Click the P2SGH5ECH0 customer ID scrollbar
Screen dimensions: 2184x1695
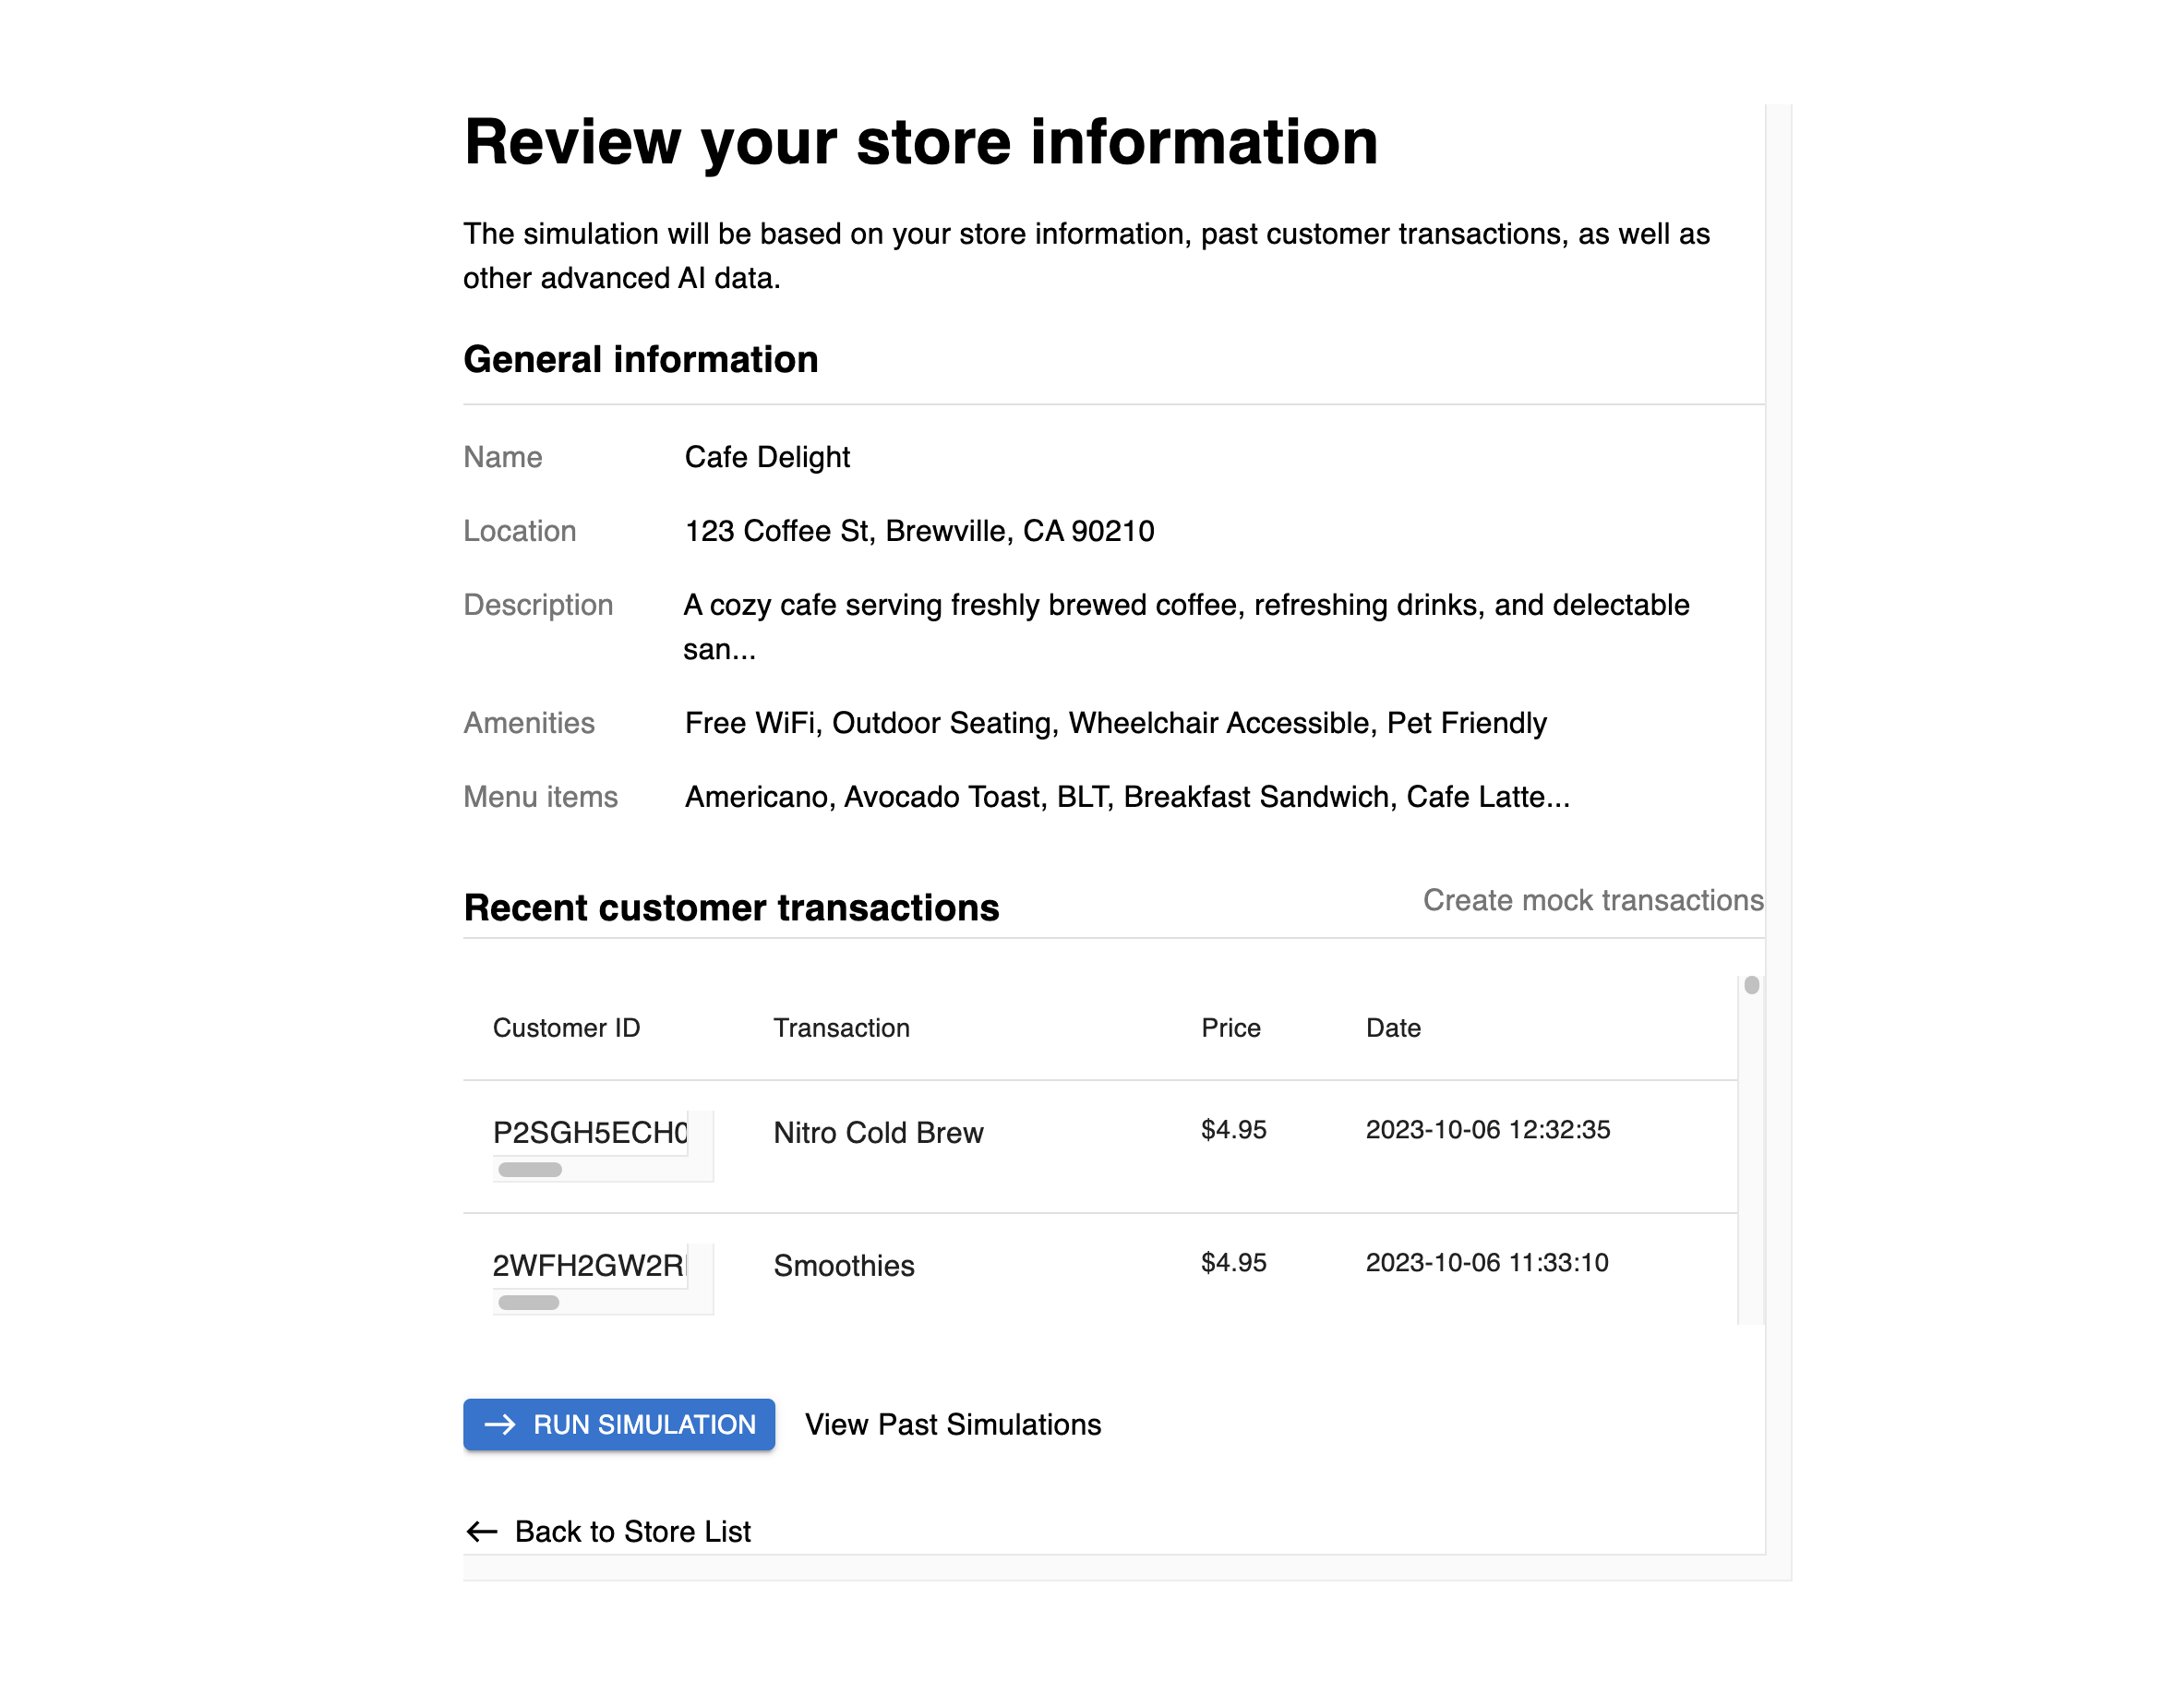click(x=530, y=1169)
